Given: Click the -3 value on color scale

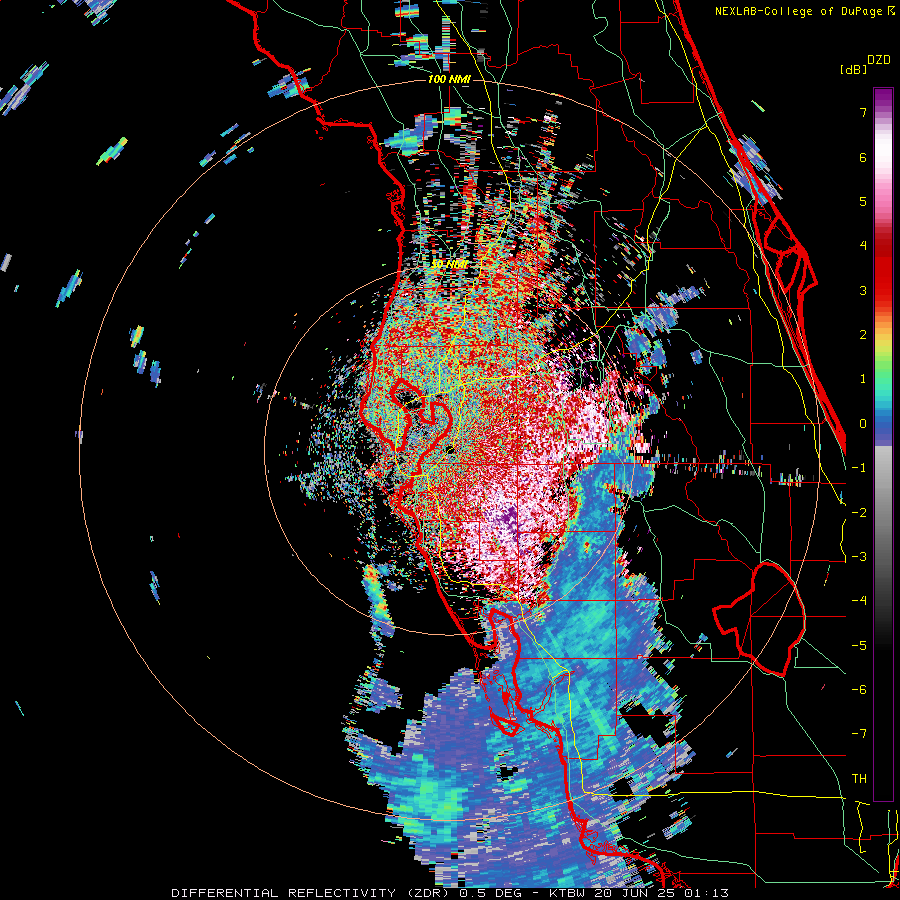Looking at the screenshot, I should coord(859,557).
